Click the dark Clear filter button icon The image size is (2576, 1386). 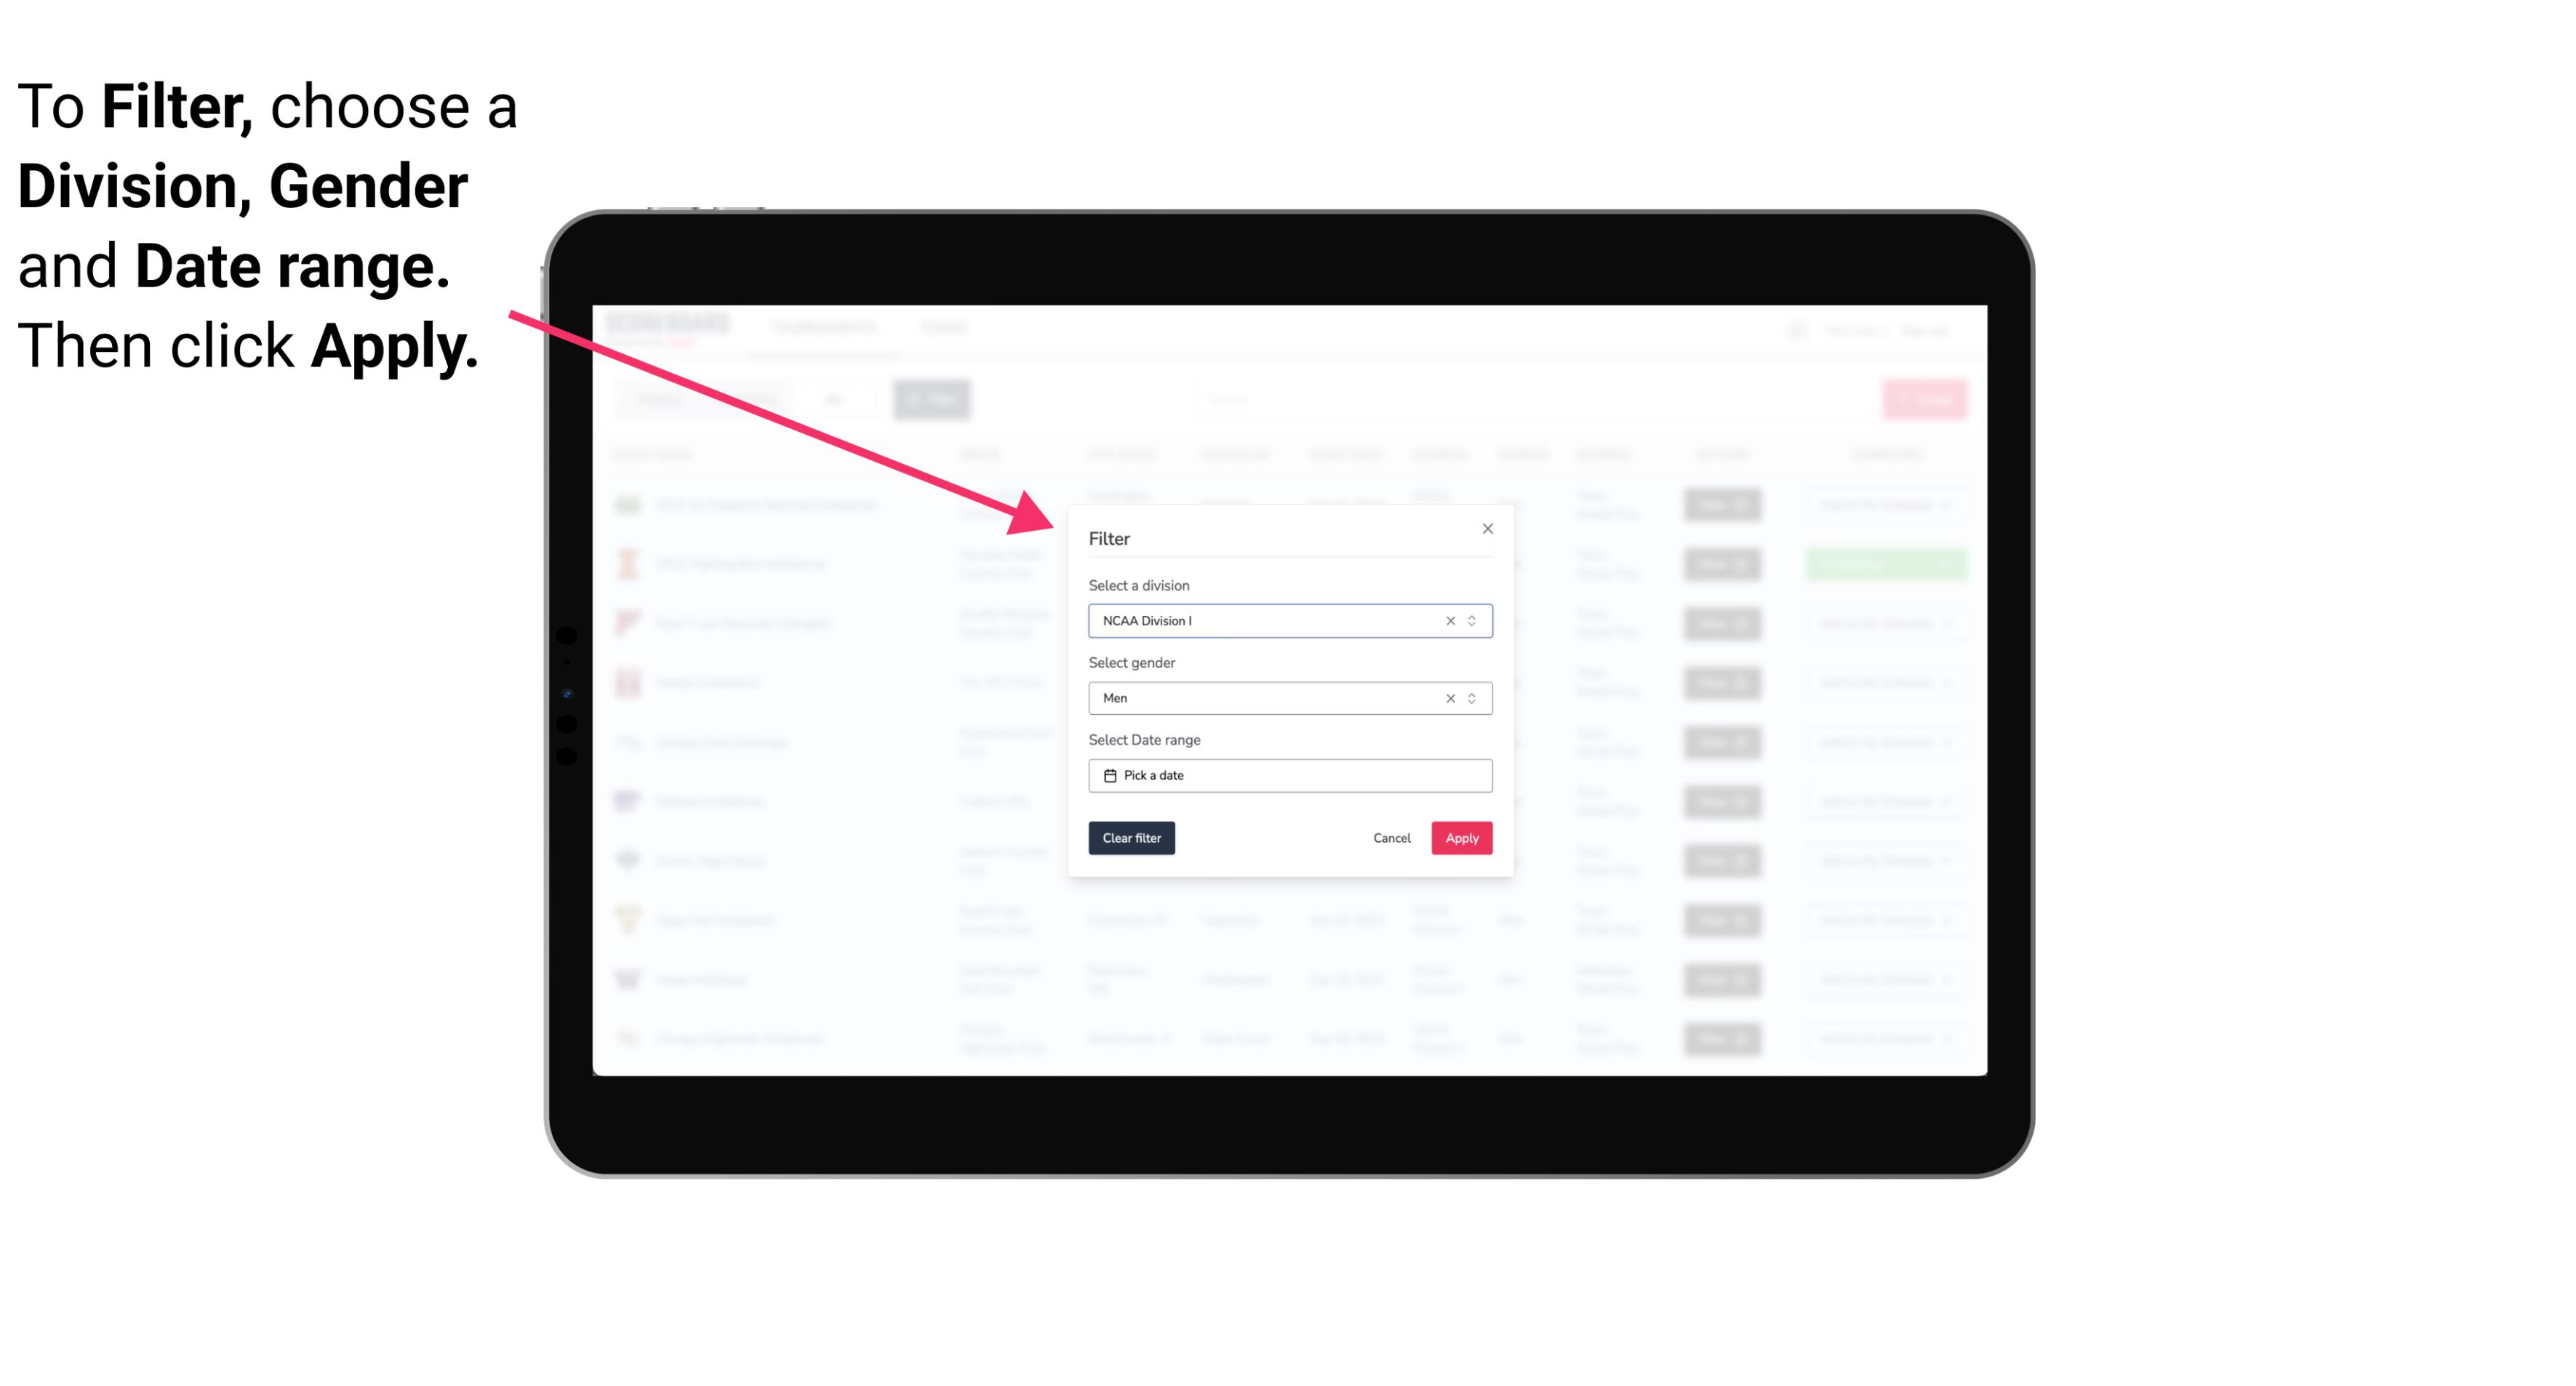[x=1130, y=838]
